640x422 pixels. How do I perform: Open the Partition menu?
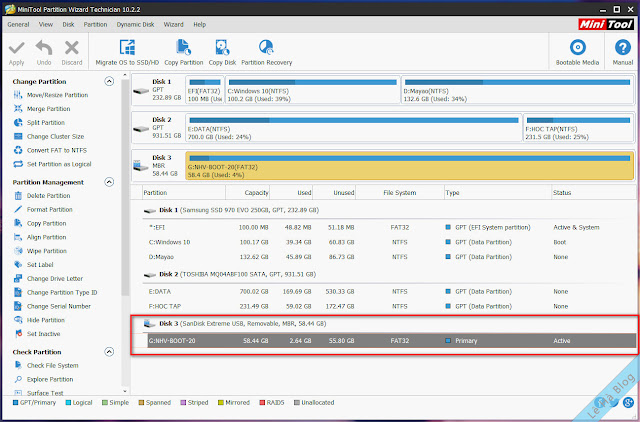pyautogui.click(x=95, y=24)
